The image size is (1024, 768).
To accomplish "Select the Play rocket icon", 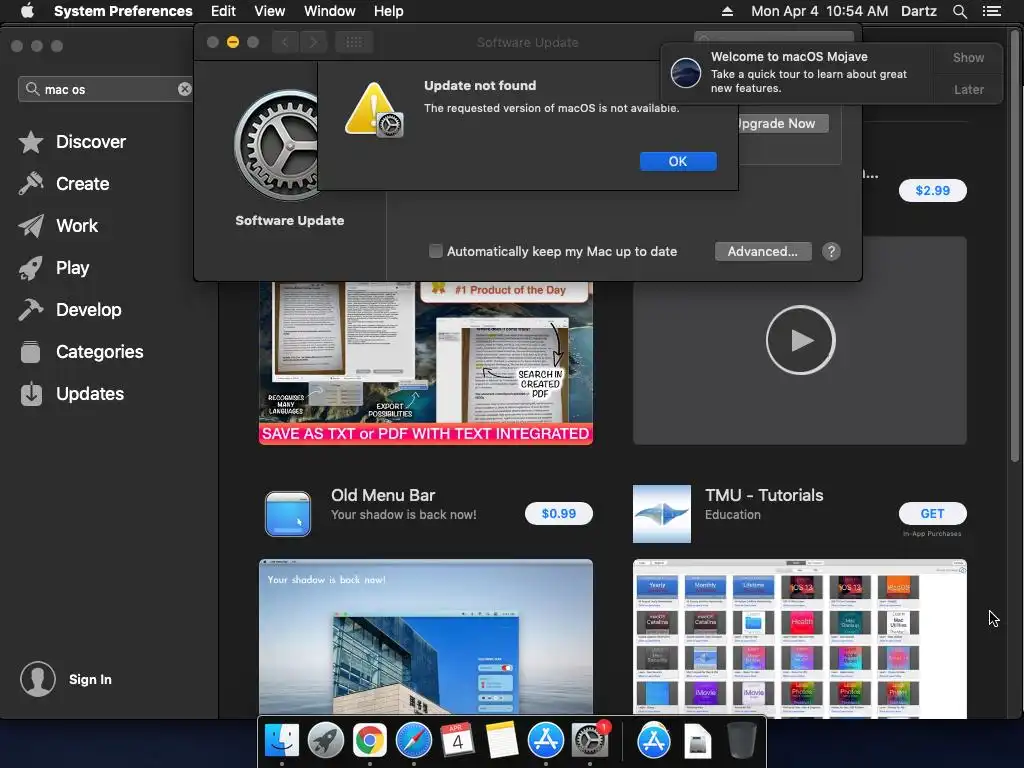I will [31, 268].
